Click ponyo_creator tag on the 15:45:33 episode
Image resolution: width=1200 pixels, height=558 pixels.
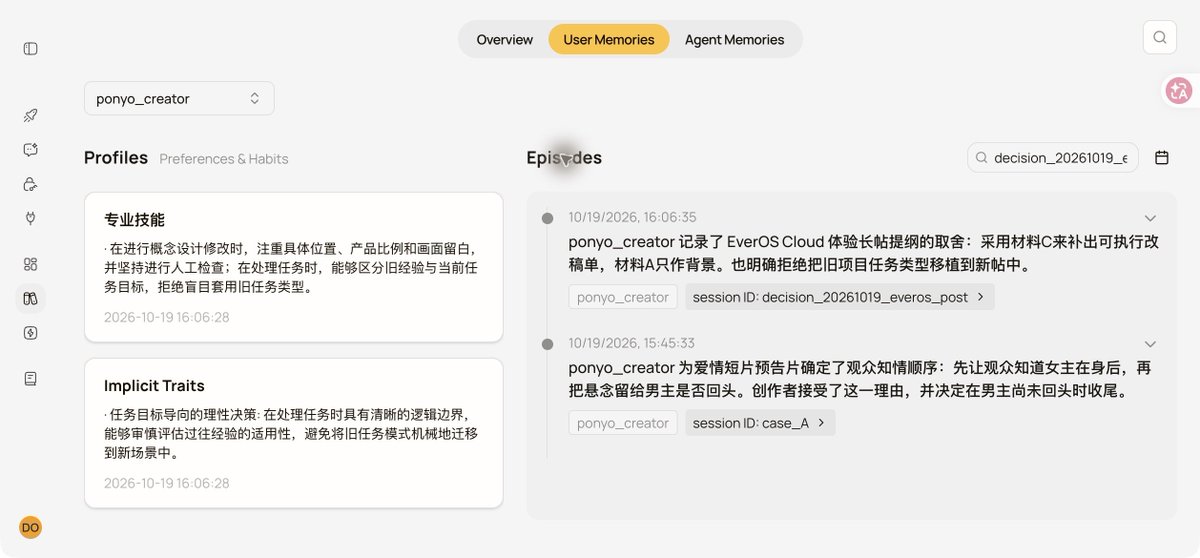click(x=623, y=423)
